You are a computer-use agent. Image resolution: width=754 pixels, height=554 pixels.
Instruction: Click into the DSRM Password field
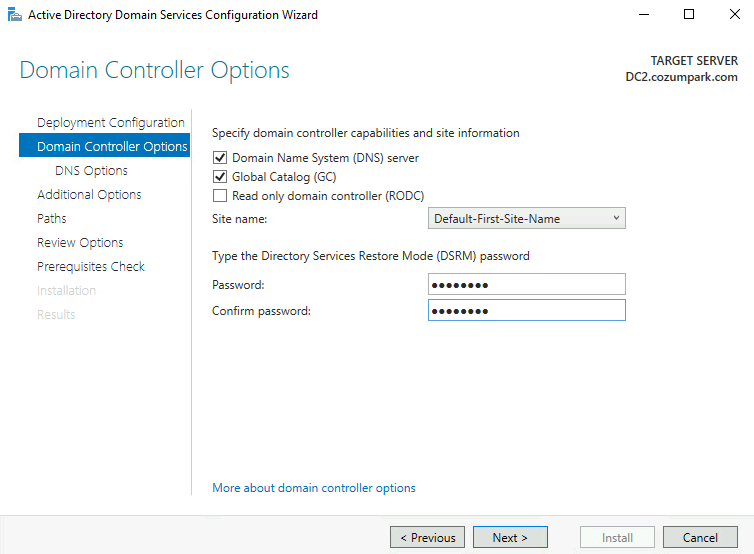point(527,284)
